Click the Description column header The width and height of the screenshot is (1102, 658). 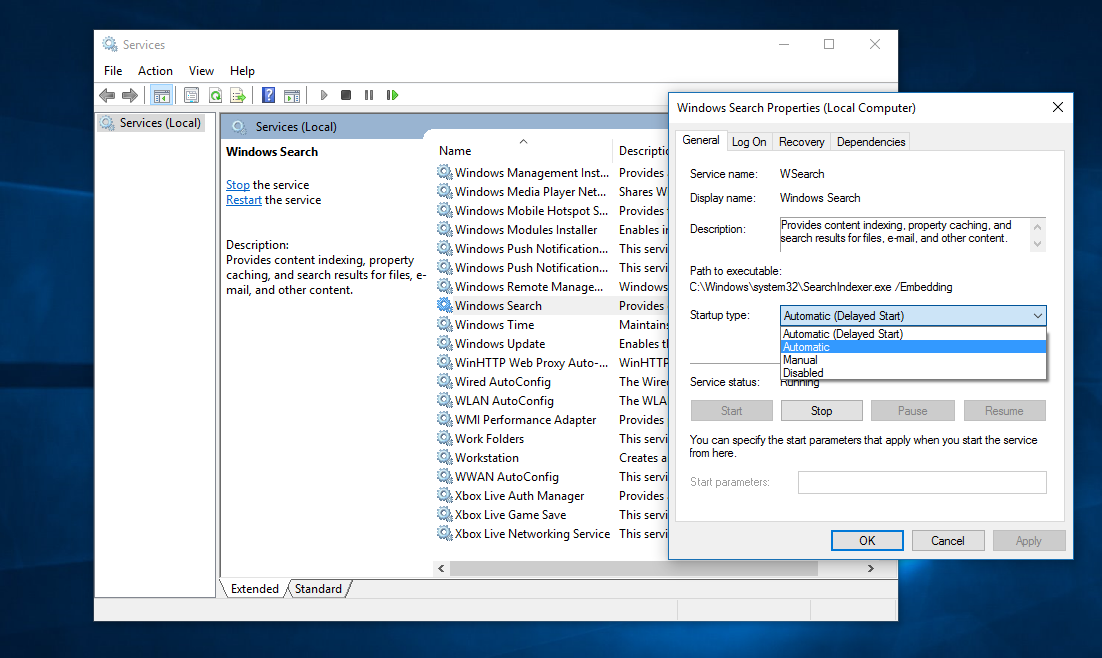(x=641, y=151)
